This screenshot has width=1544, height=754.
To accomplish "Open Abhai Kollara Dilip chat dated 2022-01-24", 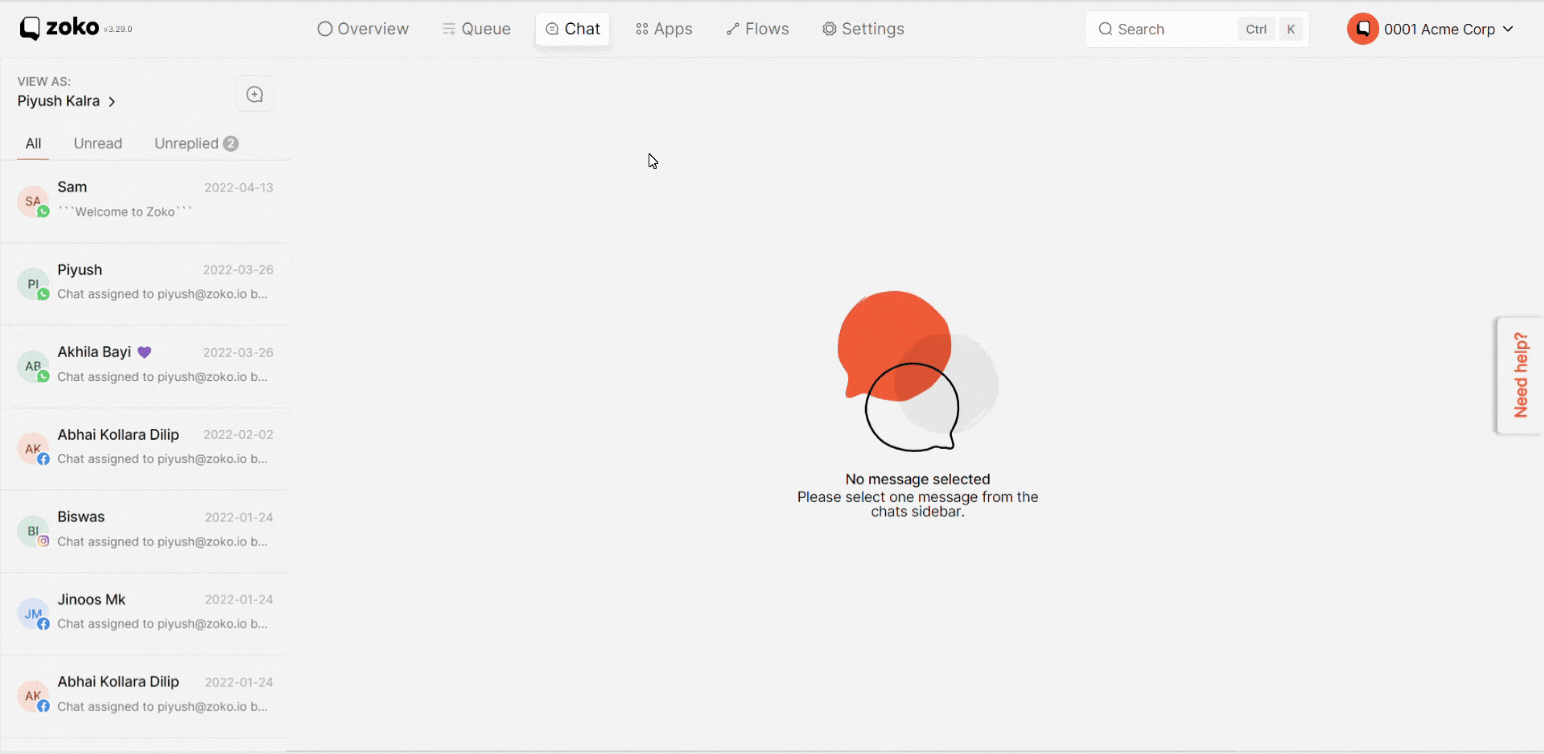I will point(144,696).
